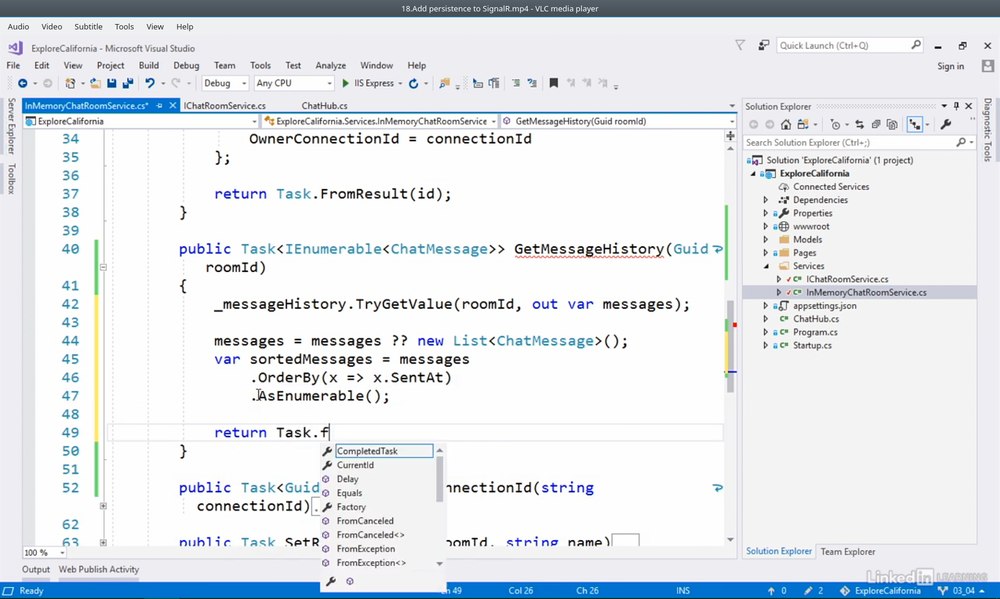
Task: Select FromCanceled in the IntelliSense list
Action: 365,521
